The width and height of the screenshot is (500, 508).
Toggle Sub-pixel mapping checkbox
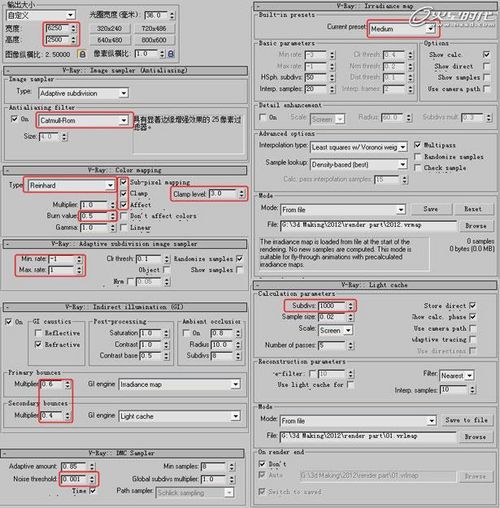tap(124, 182)
